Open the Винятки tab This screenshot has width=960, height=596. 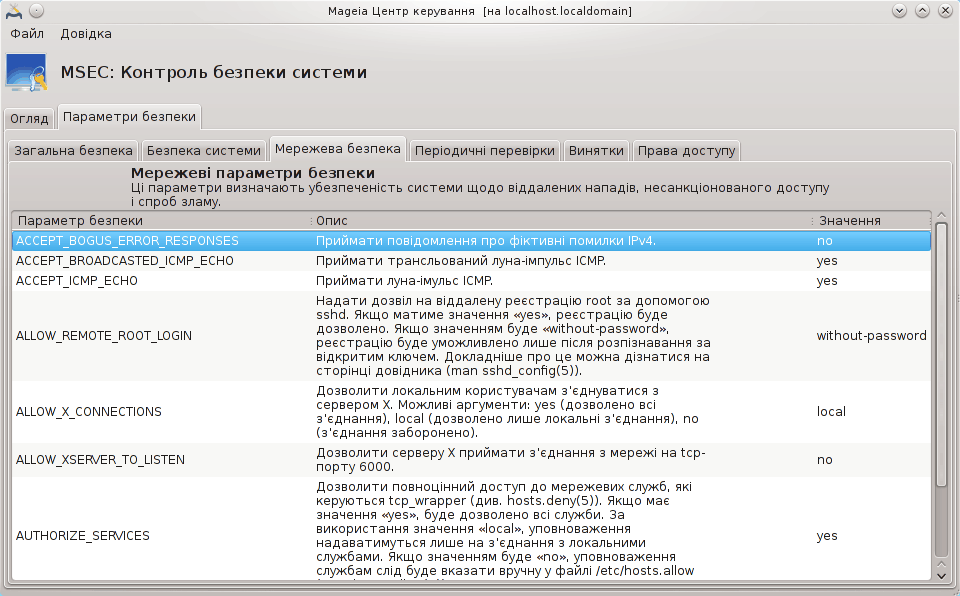[x=596, y=151]
